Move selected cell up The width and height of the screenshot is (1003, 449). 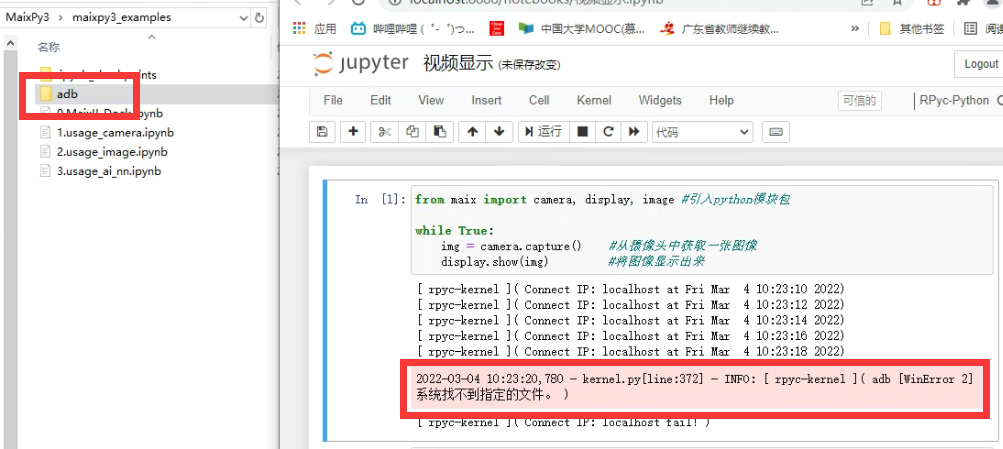point(473,132)
